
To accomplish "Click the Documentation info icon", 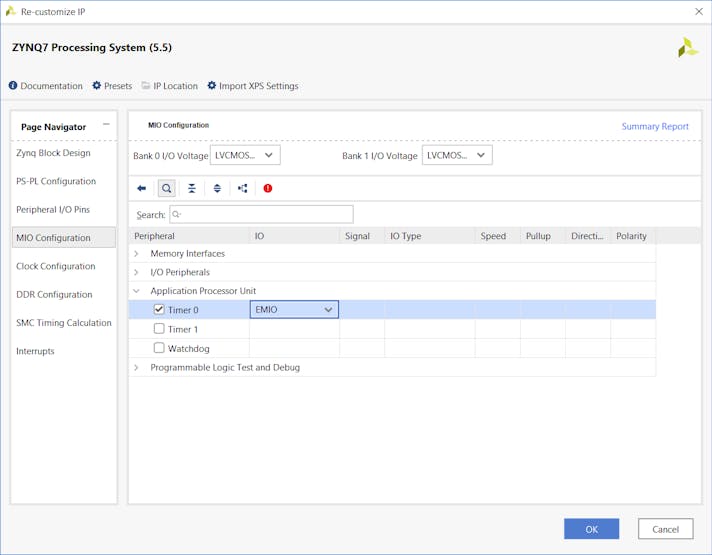I will [13, 85].
